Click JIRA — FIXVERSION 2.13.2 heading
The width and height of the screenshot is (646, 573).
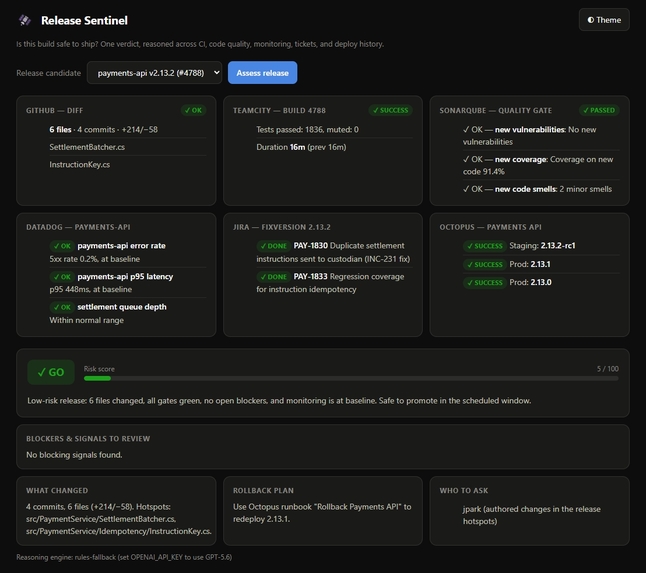[282, 227]
